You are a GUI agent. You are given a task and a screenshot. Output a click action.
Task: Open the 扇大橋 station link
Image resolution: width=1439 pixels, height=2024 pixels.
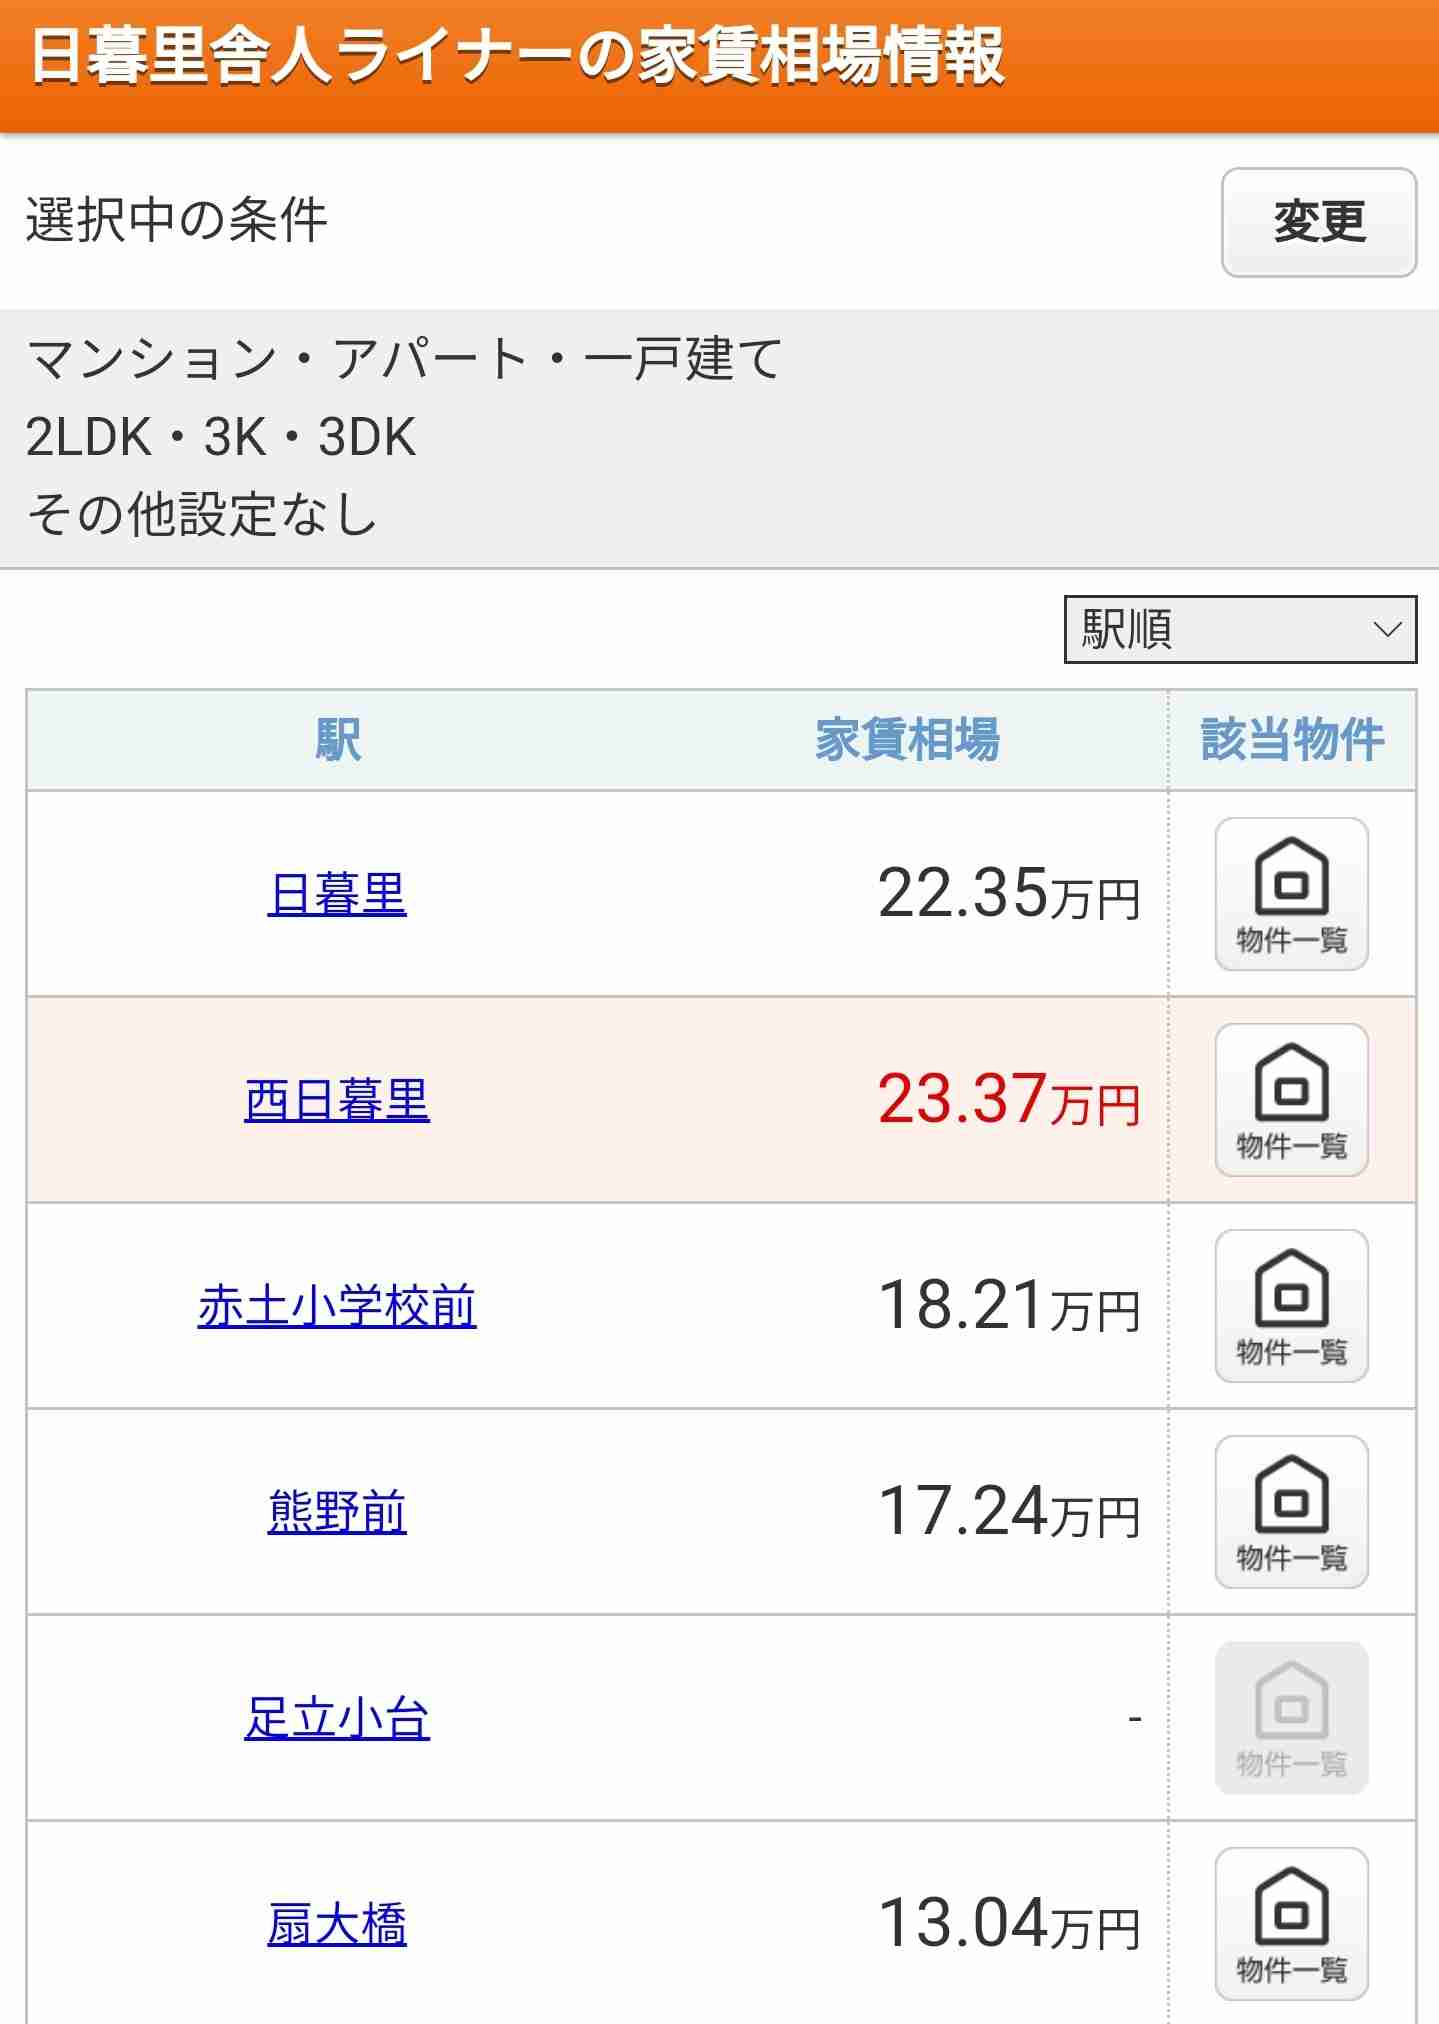(337, 1924)
